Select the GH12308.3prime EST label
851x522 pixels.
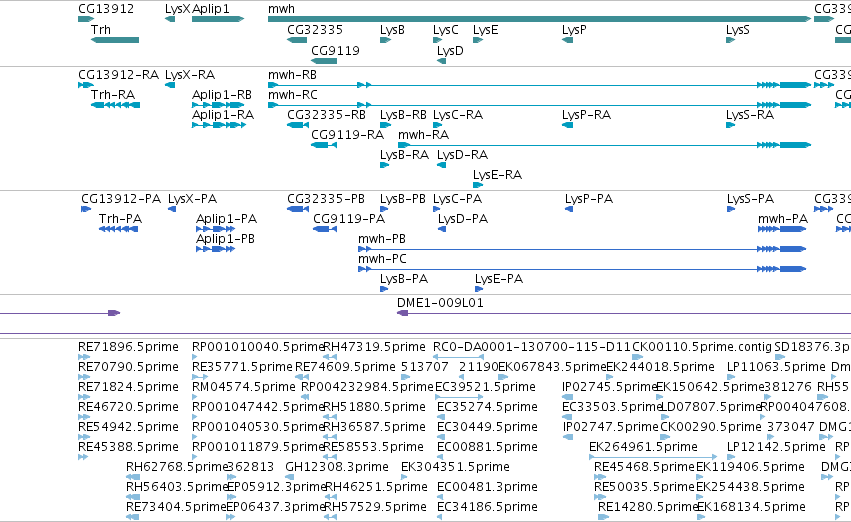coord(336,467)
